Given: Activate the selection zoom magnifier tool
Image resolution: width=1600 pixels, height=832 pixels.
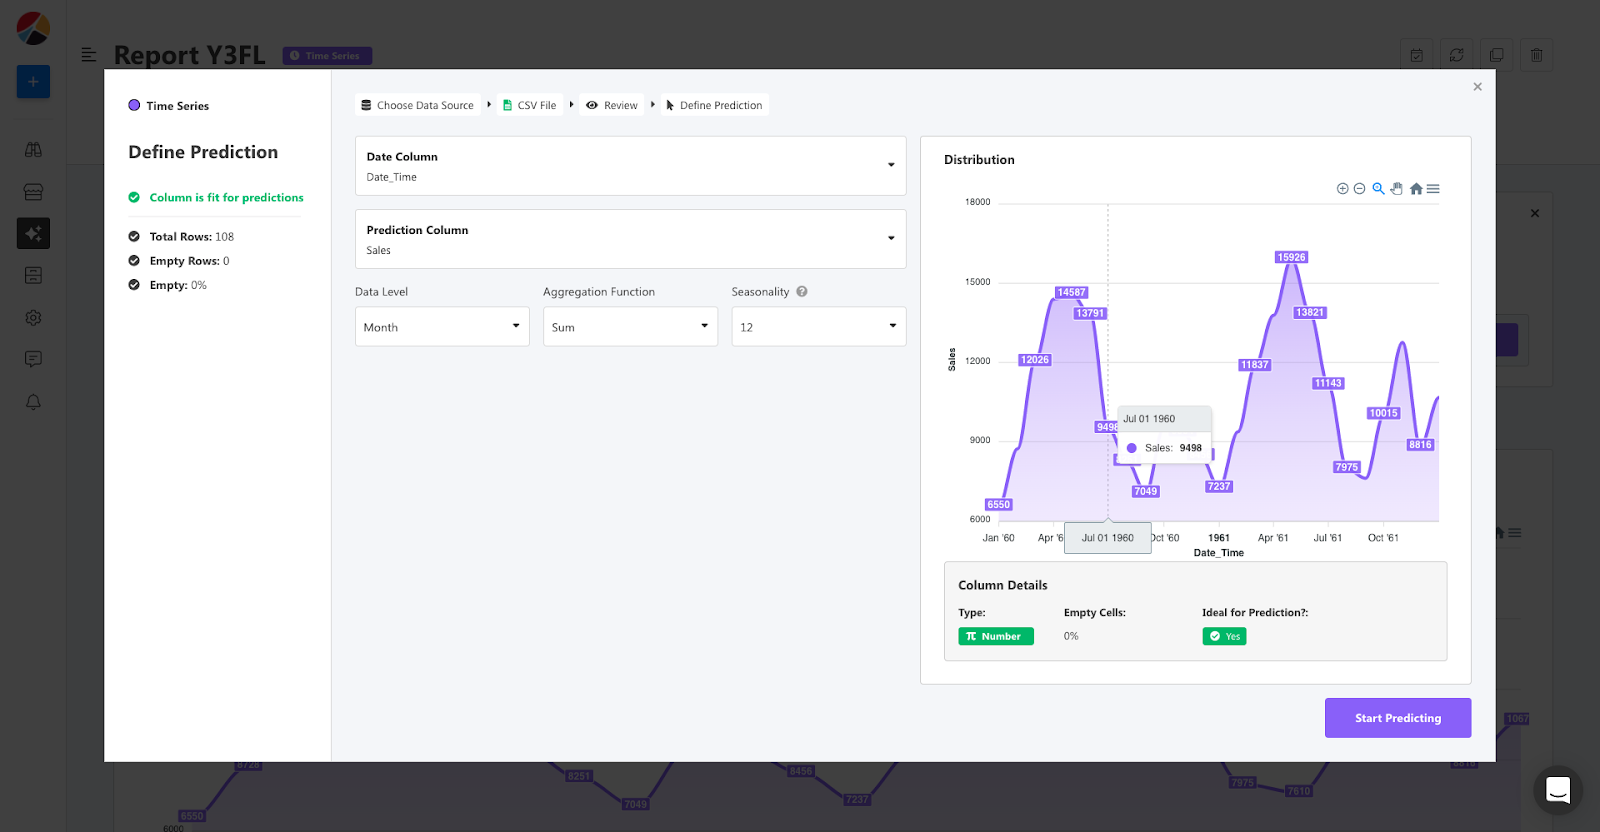Looking at the screenshot, I should [1378, 189].
